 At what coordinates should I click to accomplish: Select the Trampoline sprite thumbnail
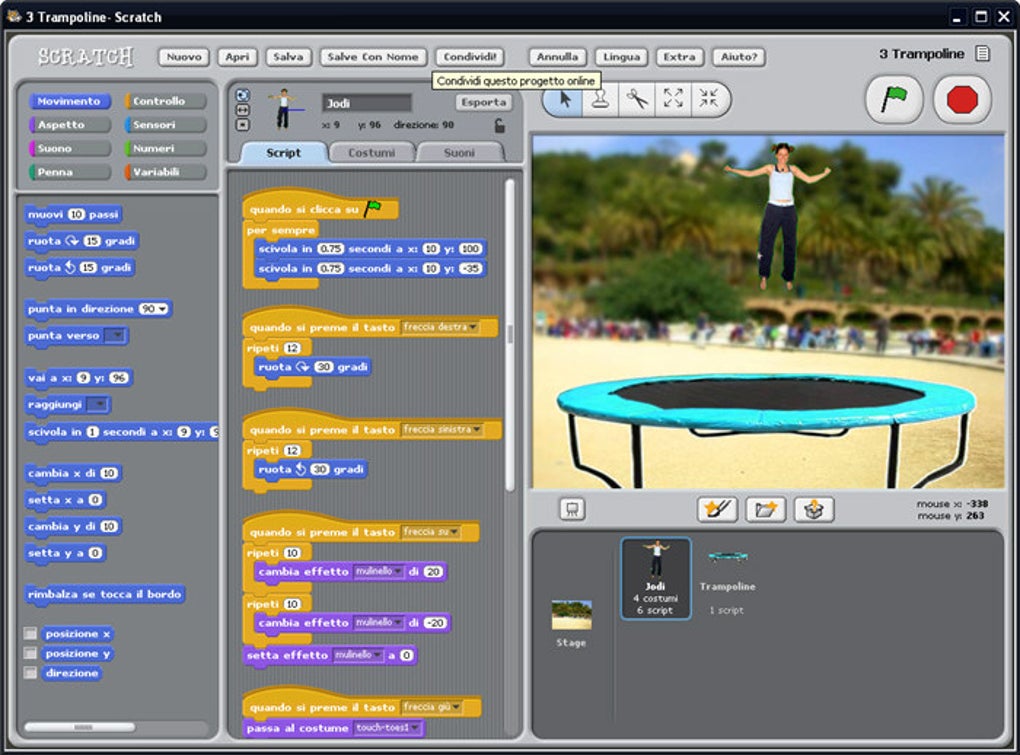coord(727,578)
